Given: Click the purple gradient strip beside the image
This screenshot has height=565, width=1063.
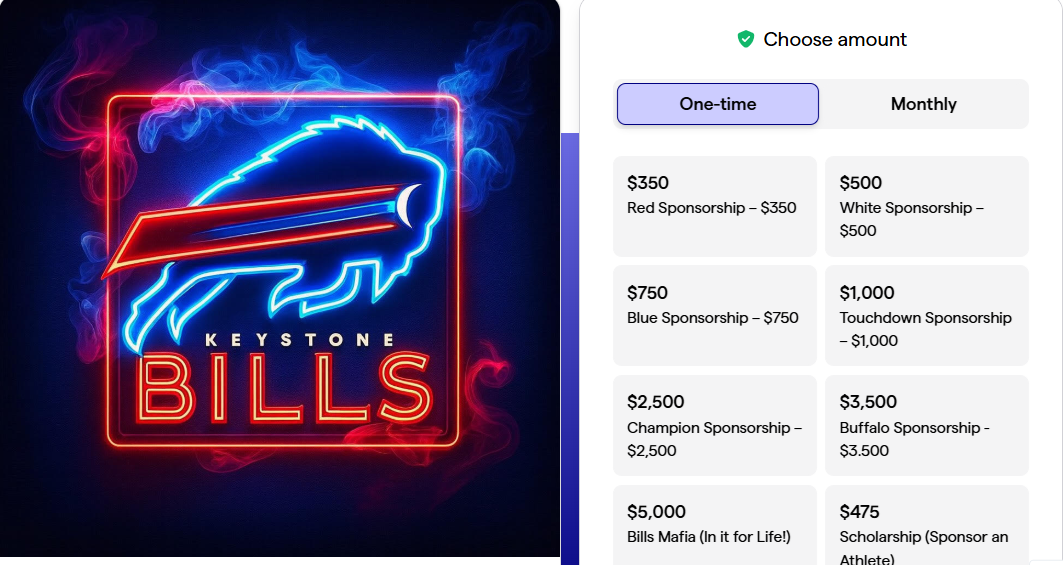Looking at the screenshot, I should [570, 350].
